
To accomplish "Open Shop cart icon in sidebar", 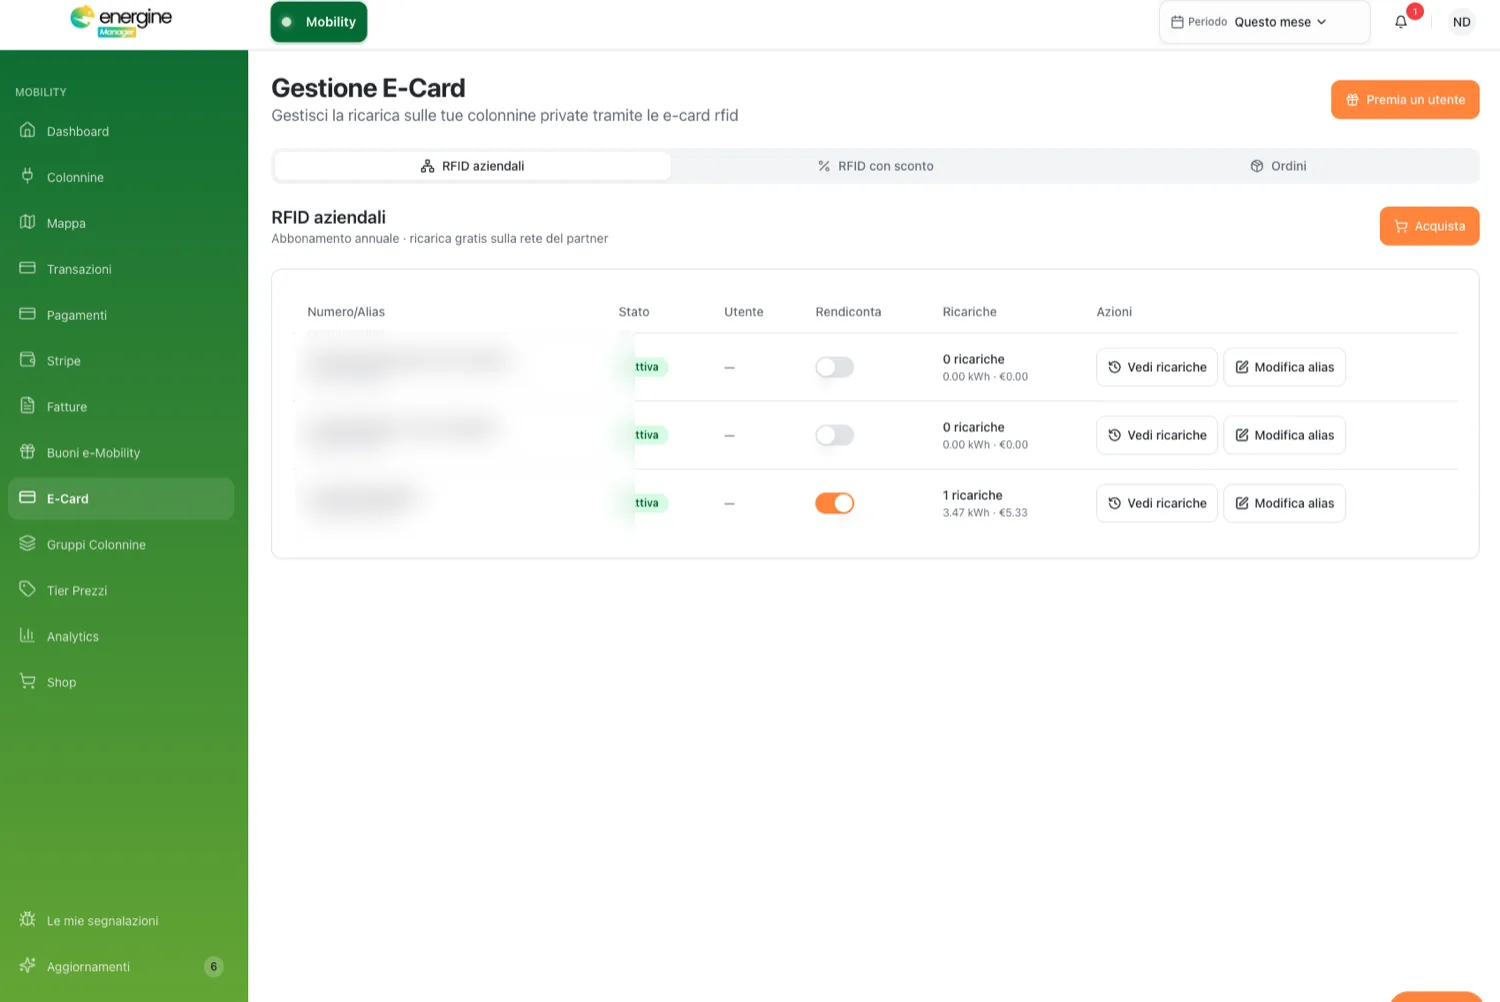I will click(x=28, y=682).
